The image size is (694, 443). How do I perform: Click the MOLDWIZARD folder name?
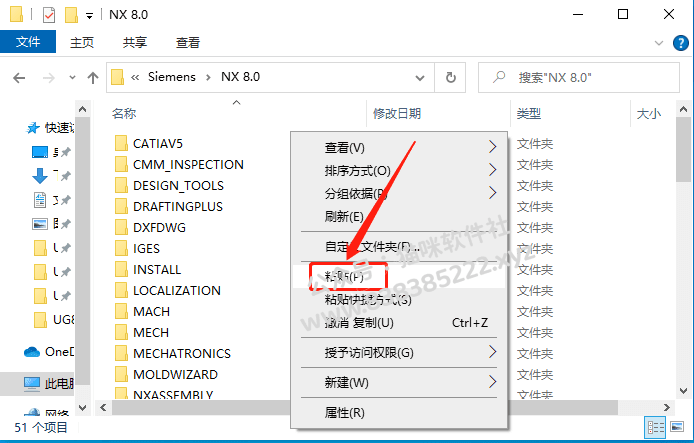click(175, 374)
